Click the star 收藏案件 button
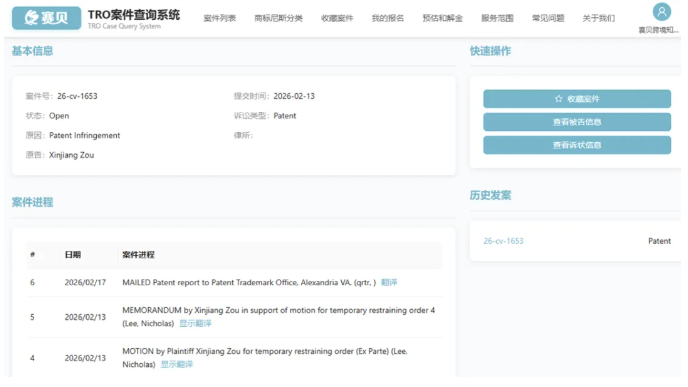Viewport: 688px width, 387px height. (x=577, y=99)
